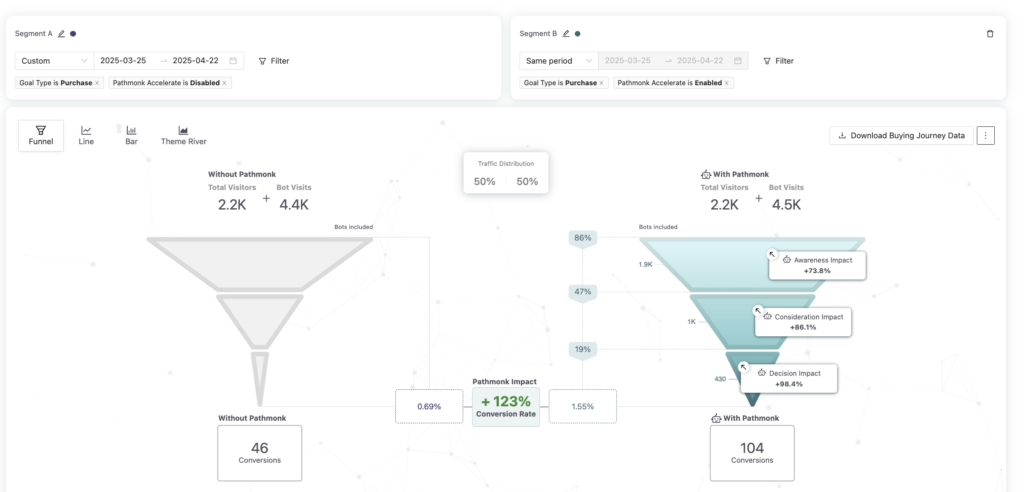Open Filter for Segment A
This screenshot has width=1024, height=492.
[x=274, y=61]
